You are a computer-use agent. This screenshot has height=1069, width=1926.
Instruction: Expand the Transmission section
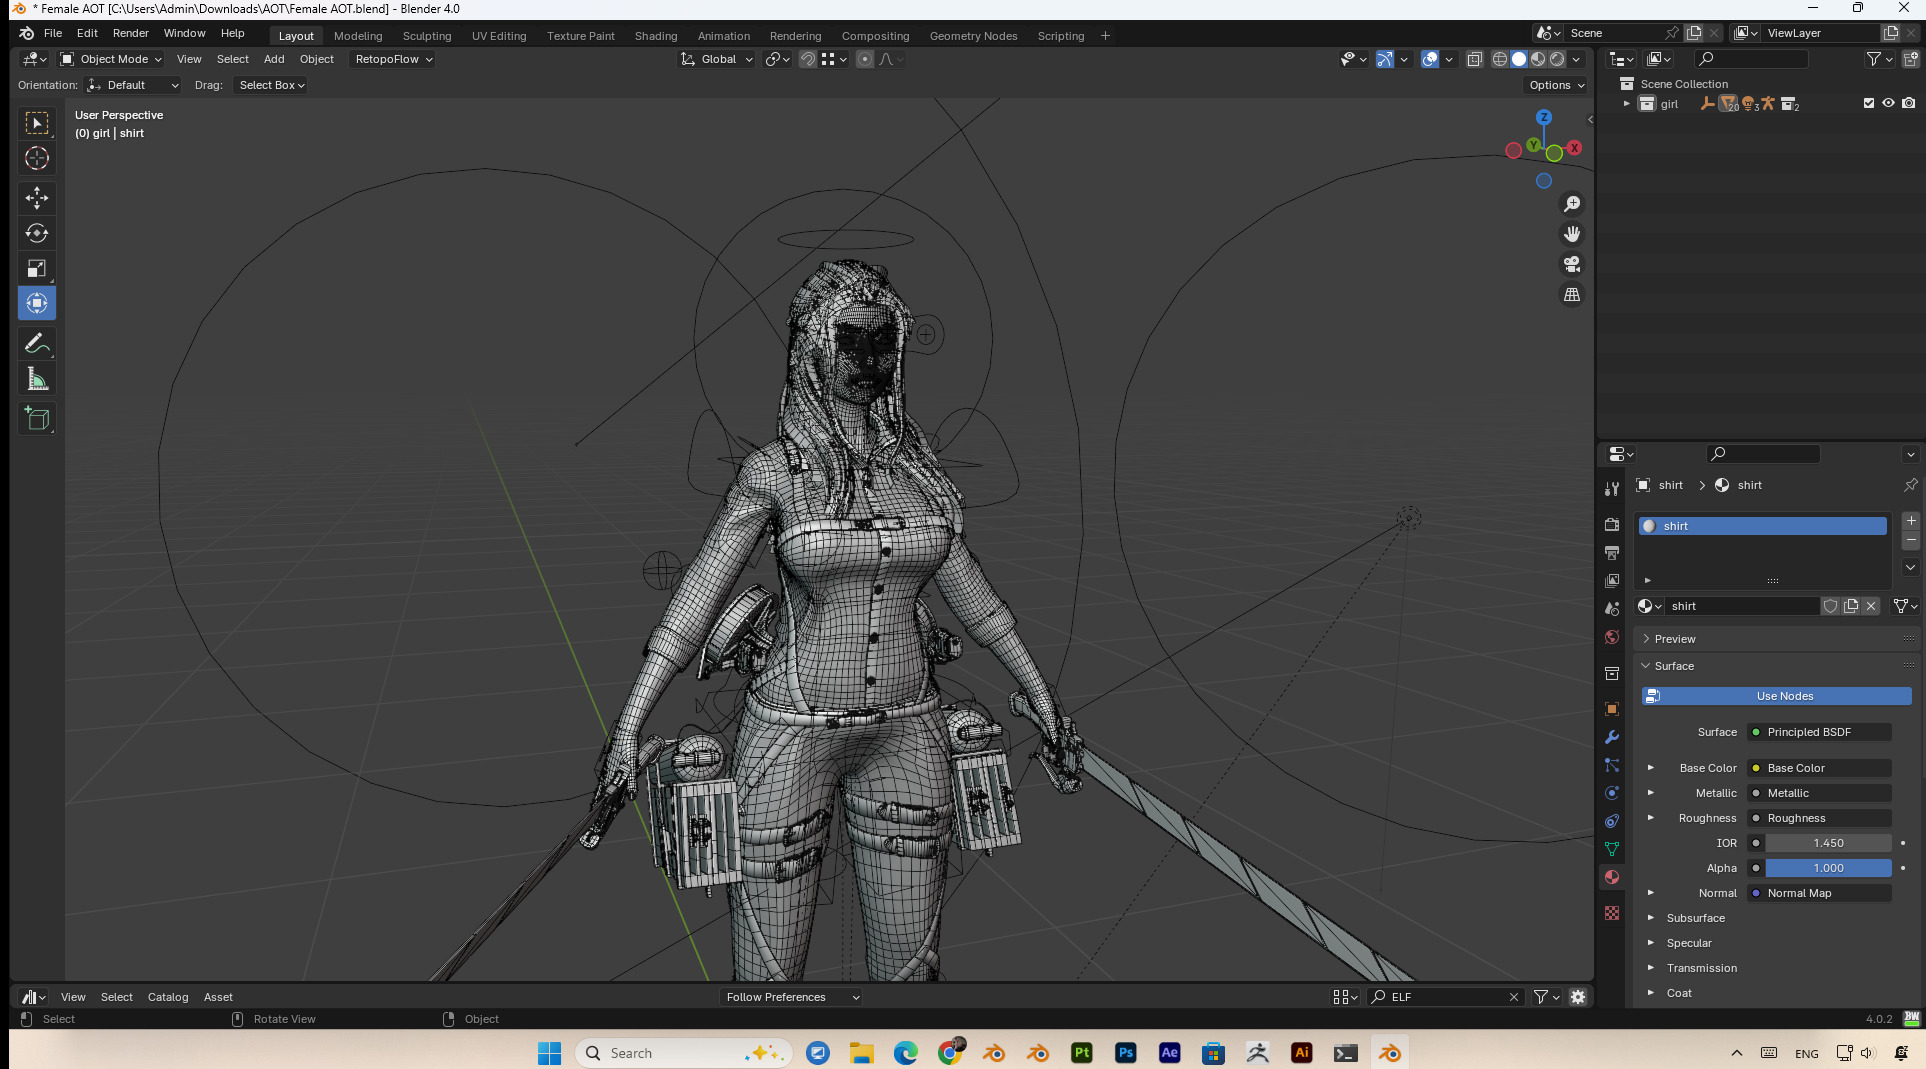[x=1651, y=968]
